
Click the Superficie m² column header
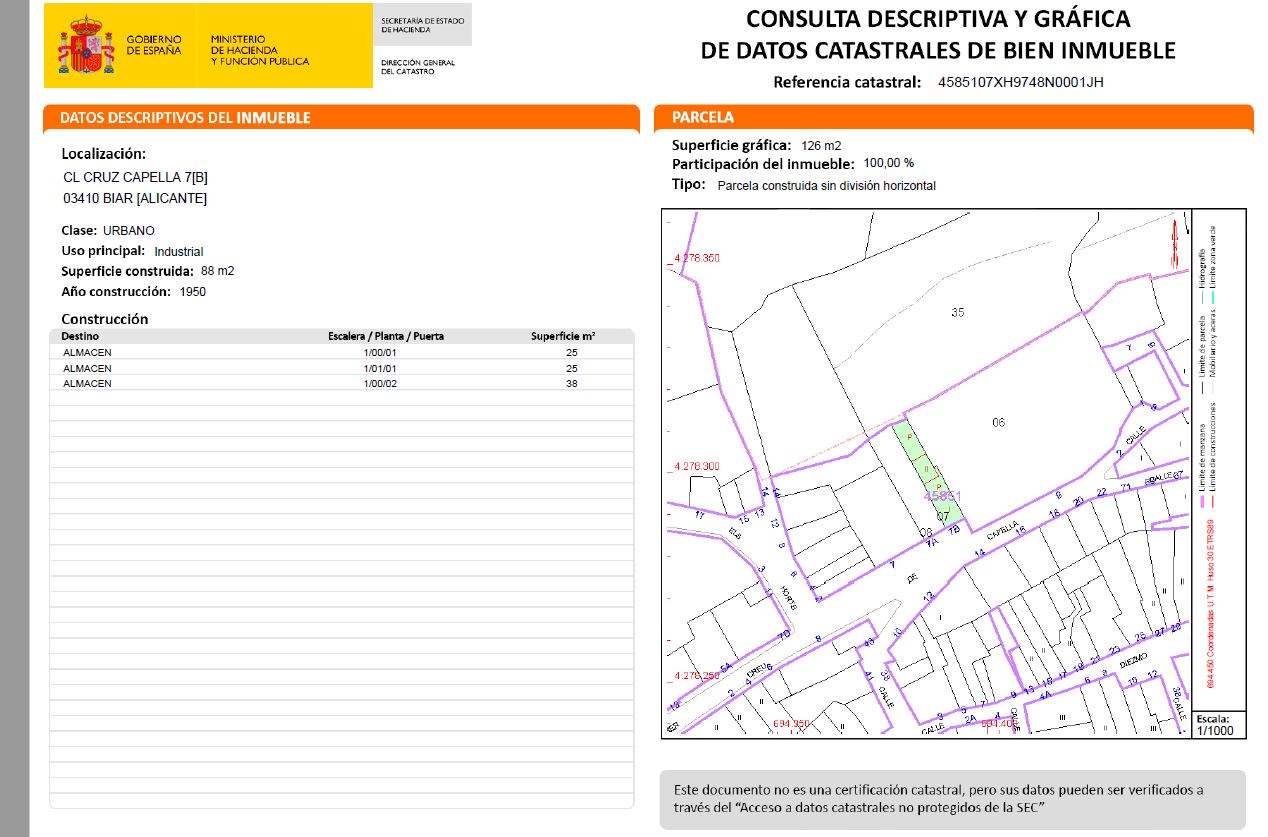(562, 336)
